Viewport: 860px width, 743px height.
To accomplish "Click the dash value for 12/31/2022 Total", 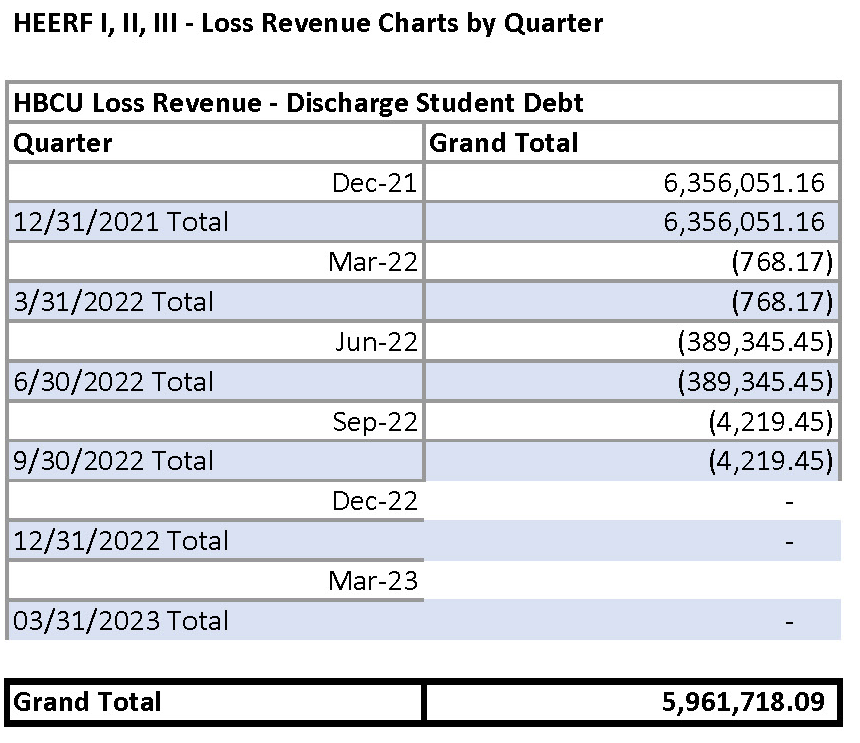I will (789, 542).
